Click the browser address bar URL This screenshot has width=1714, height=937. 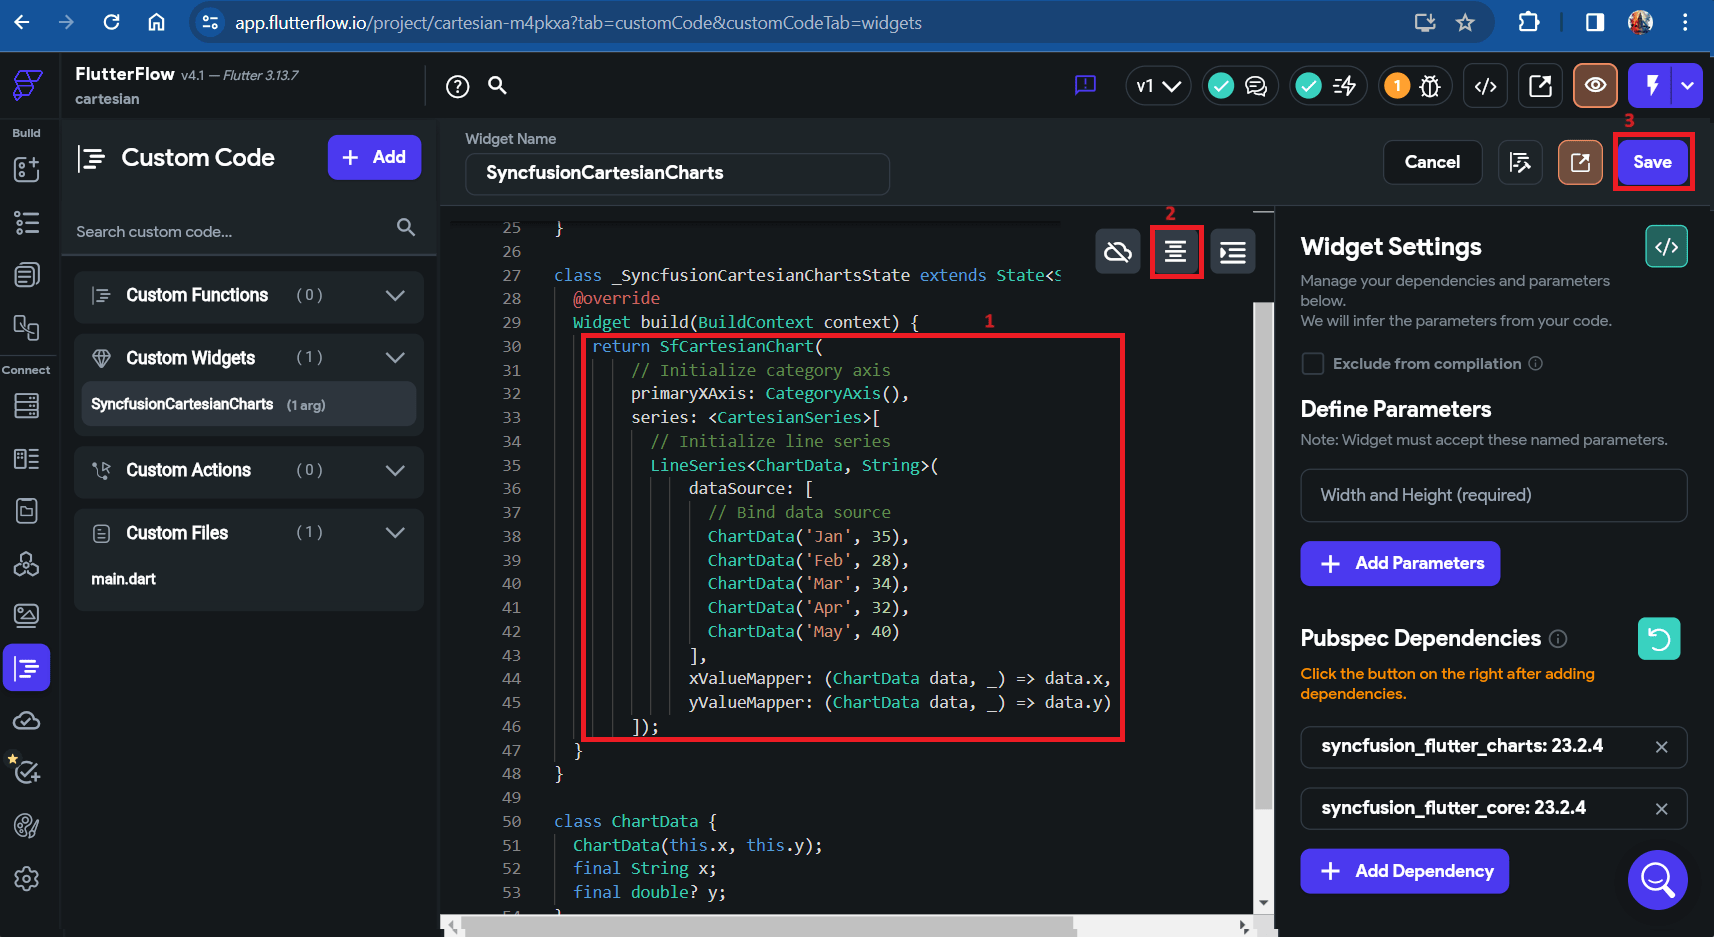pos(578,22)
